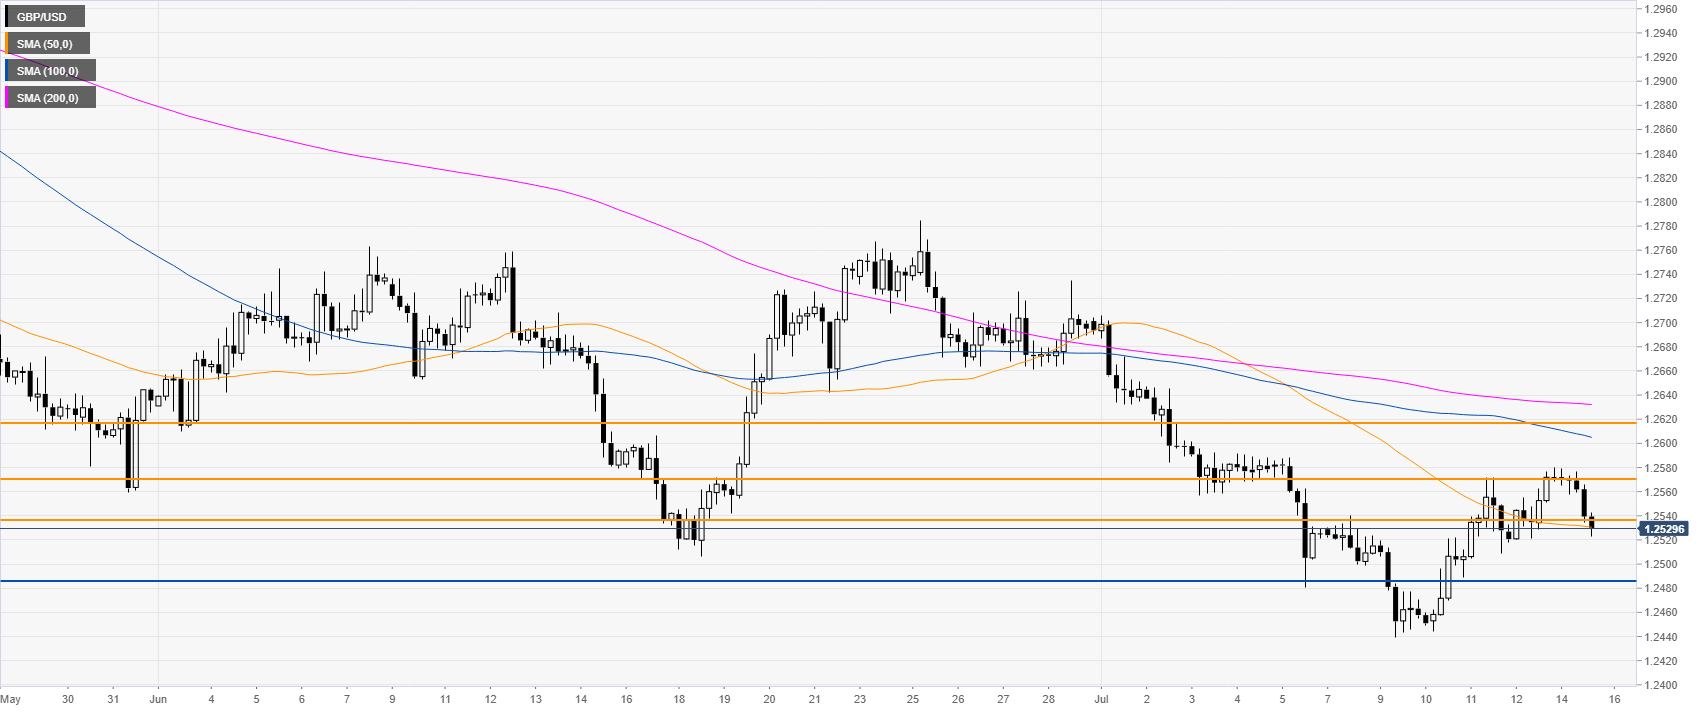Click the 1.2800 price axis label
Viewport: 1707px width, 712px height.
[1662, 202]
